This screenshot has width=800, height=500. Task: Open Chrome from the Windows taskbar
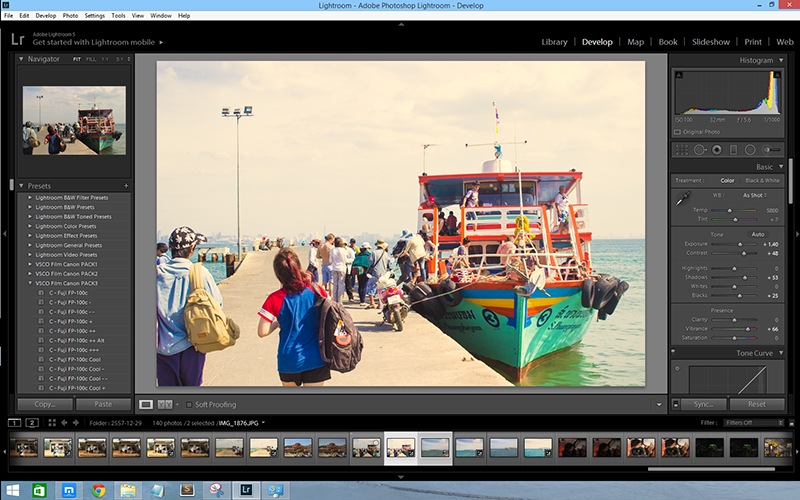(x=99, y=490)
